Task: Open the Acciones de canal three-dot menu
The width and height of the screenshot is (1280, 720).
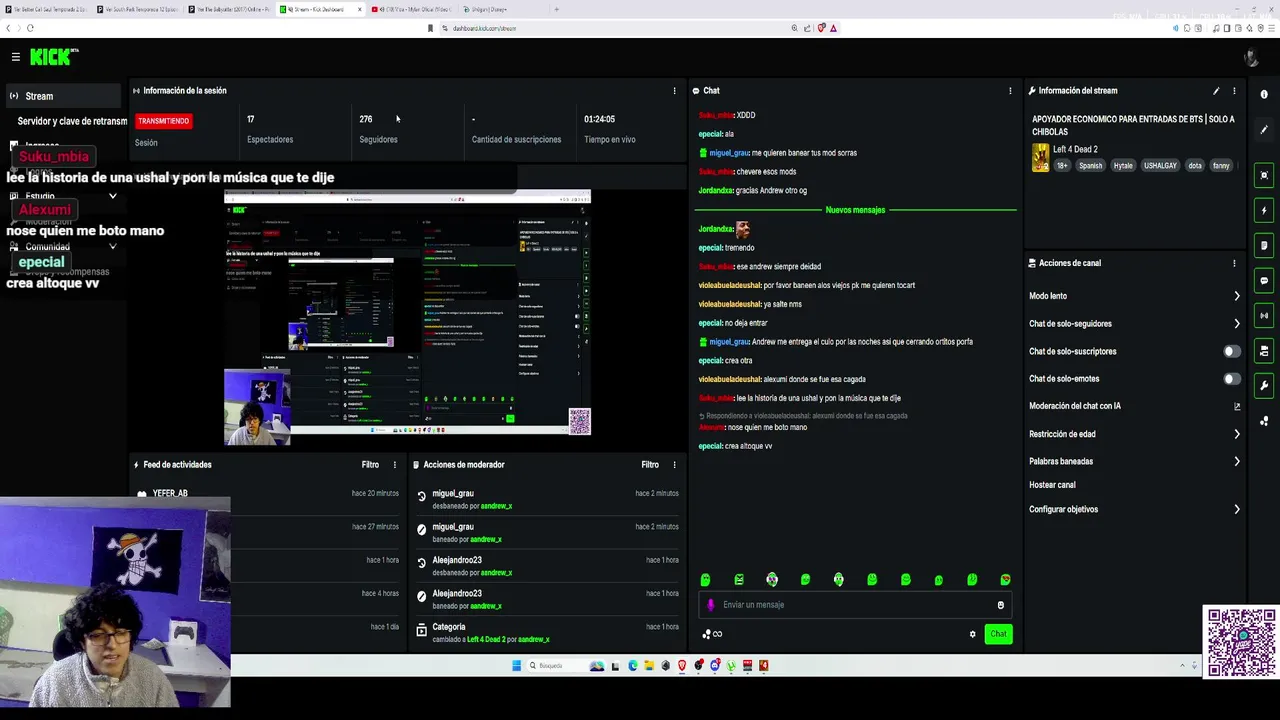Action: click(1234, 263)
